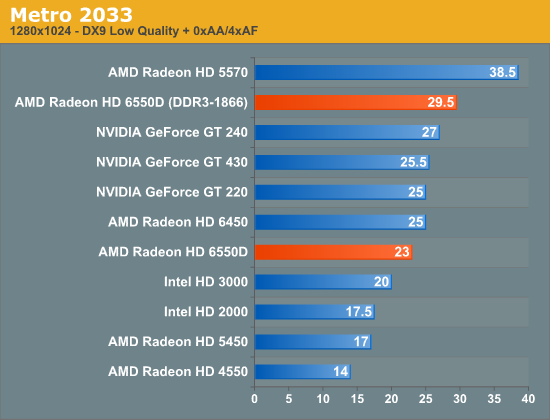550x420 pixels.
Task: Click the 38.5 value on the top bar
Action: 502,72
